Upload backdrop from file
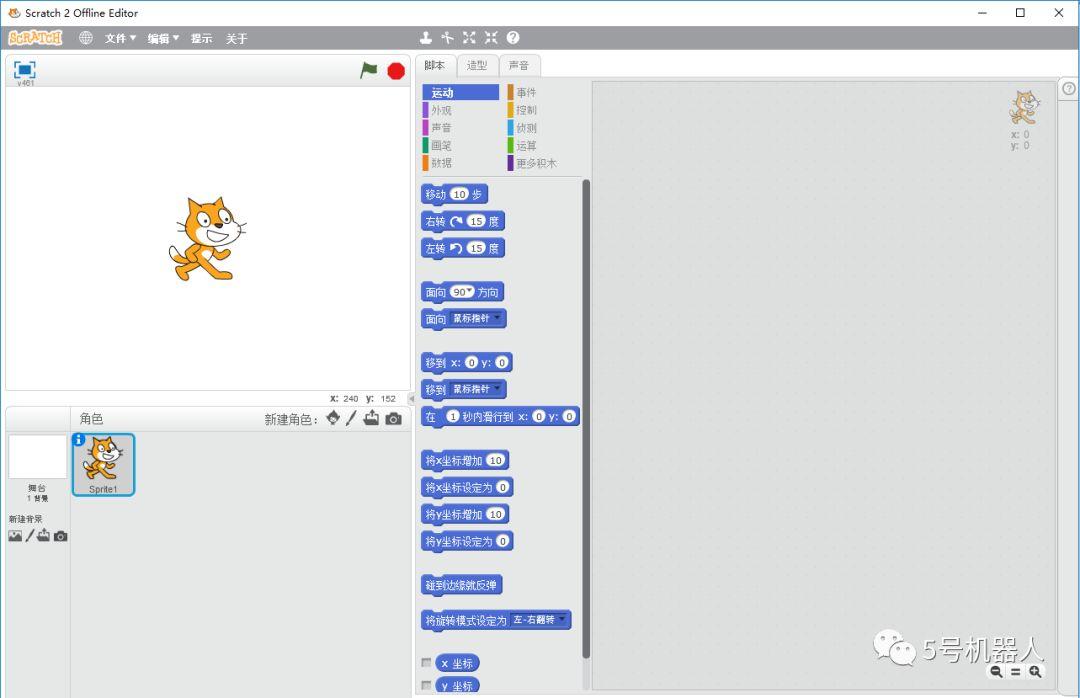This screenshot has width=1080, height=698. pos(43,535)
